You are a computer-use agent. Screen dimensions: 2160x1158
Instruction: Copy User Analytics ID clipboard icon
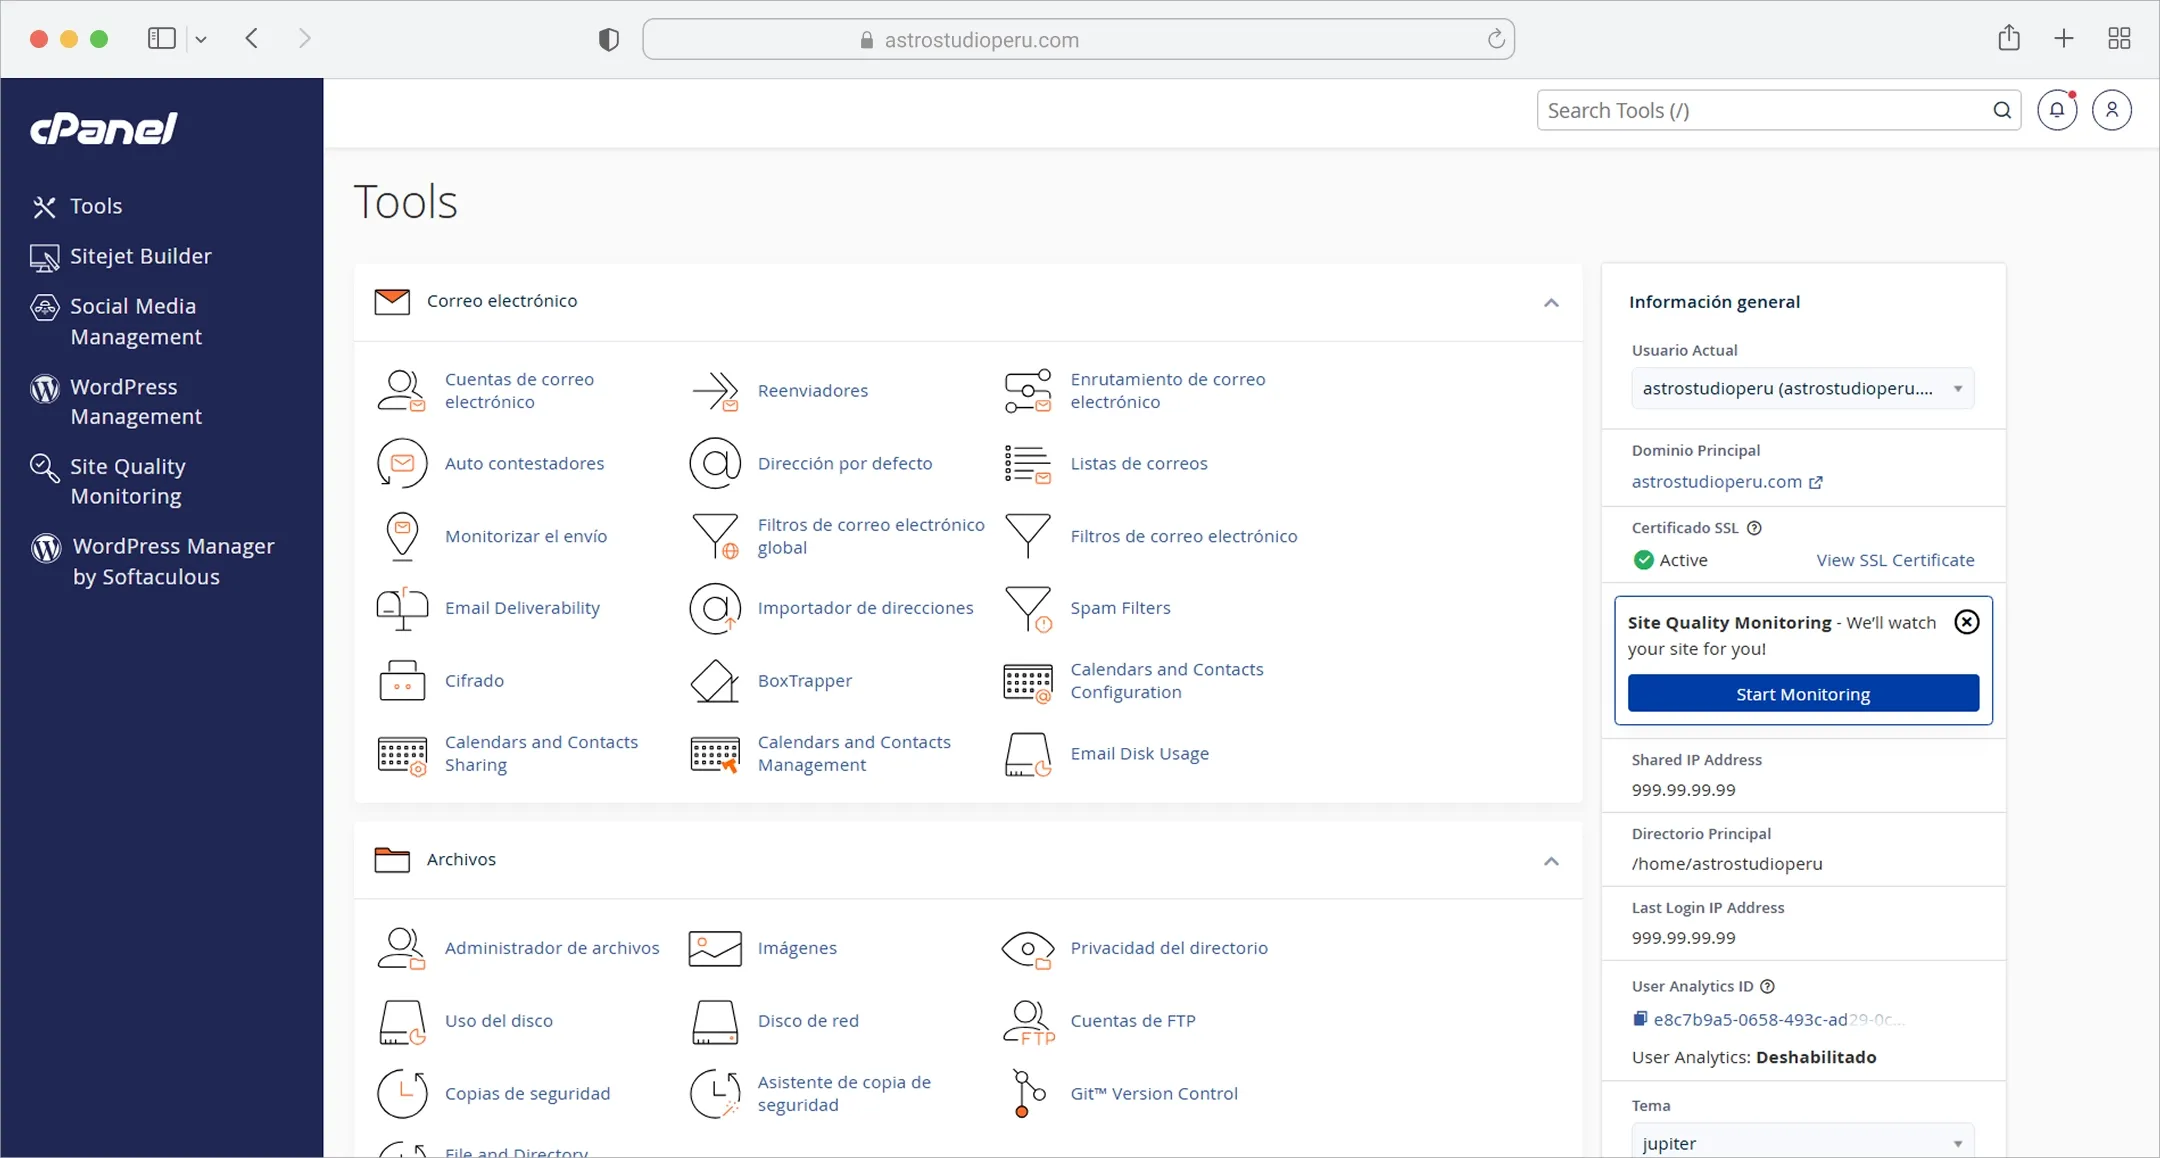pyautogui.click(x=1640, y=1019)
